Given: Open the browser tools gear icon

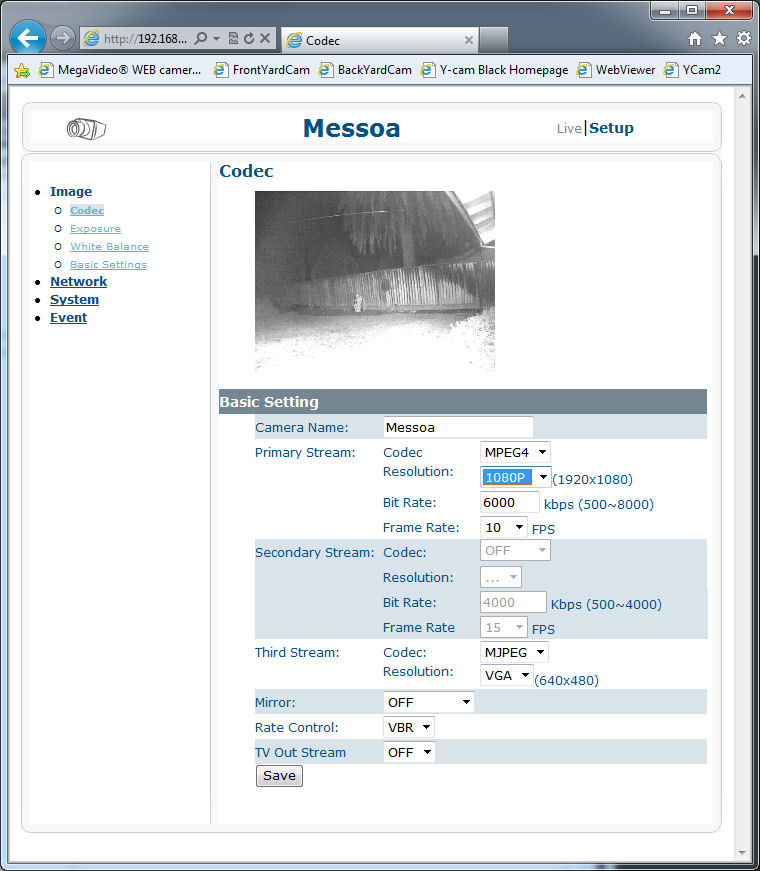Looking at the screenshot, I should 743,39.
